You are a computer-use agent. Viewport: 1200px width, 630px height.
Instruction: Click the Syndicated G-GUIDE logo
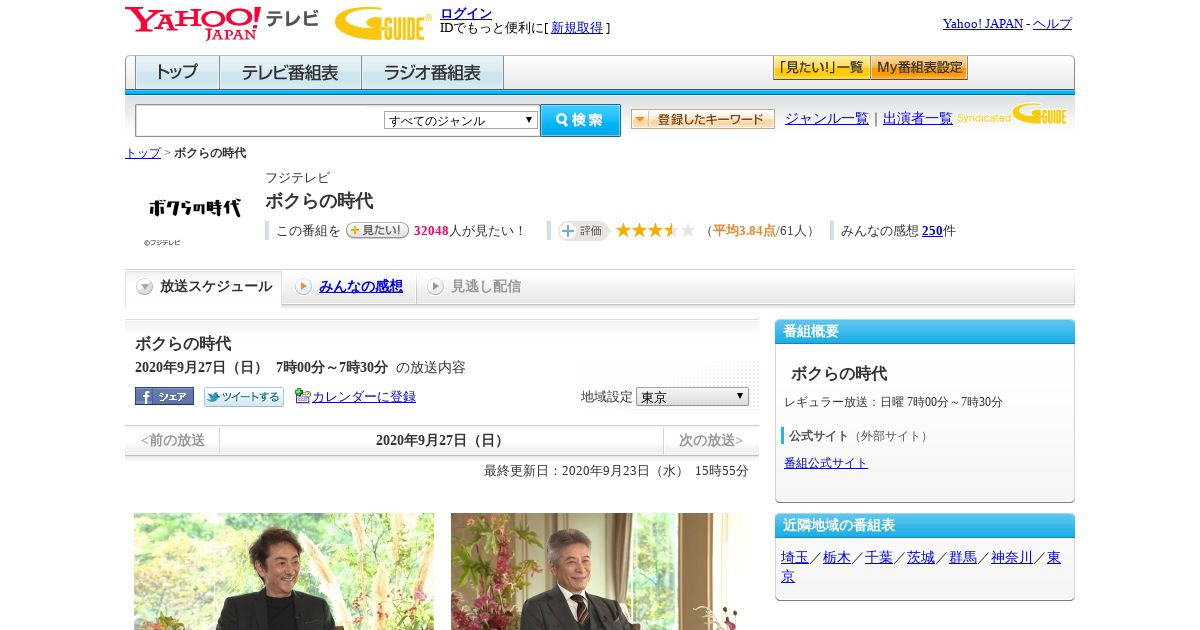click(1011, 115)
